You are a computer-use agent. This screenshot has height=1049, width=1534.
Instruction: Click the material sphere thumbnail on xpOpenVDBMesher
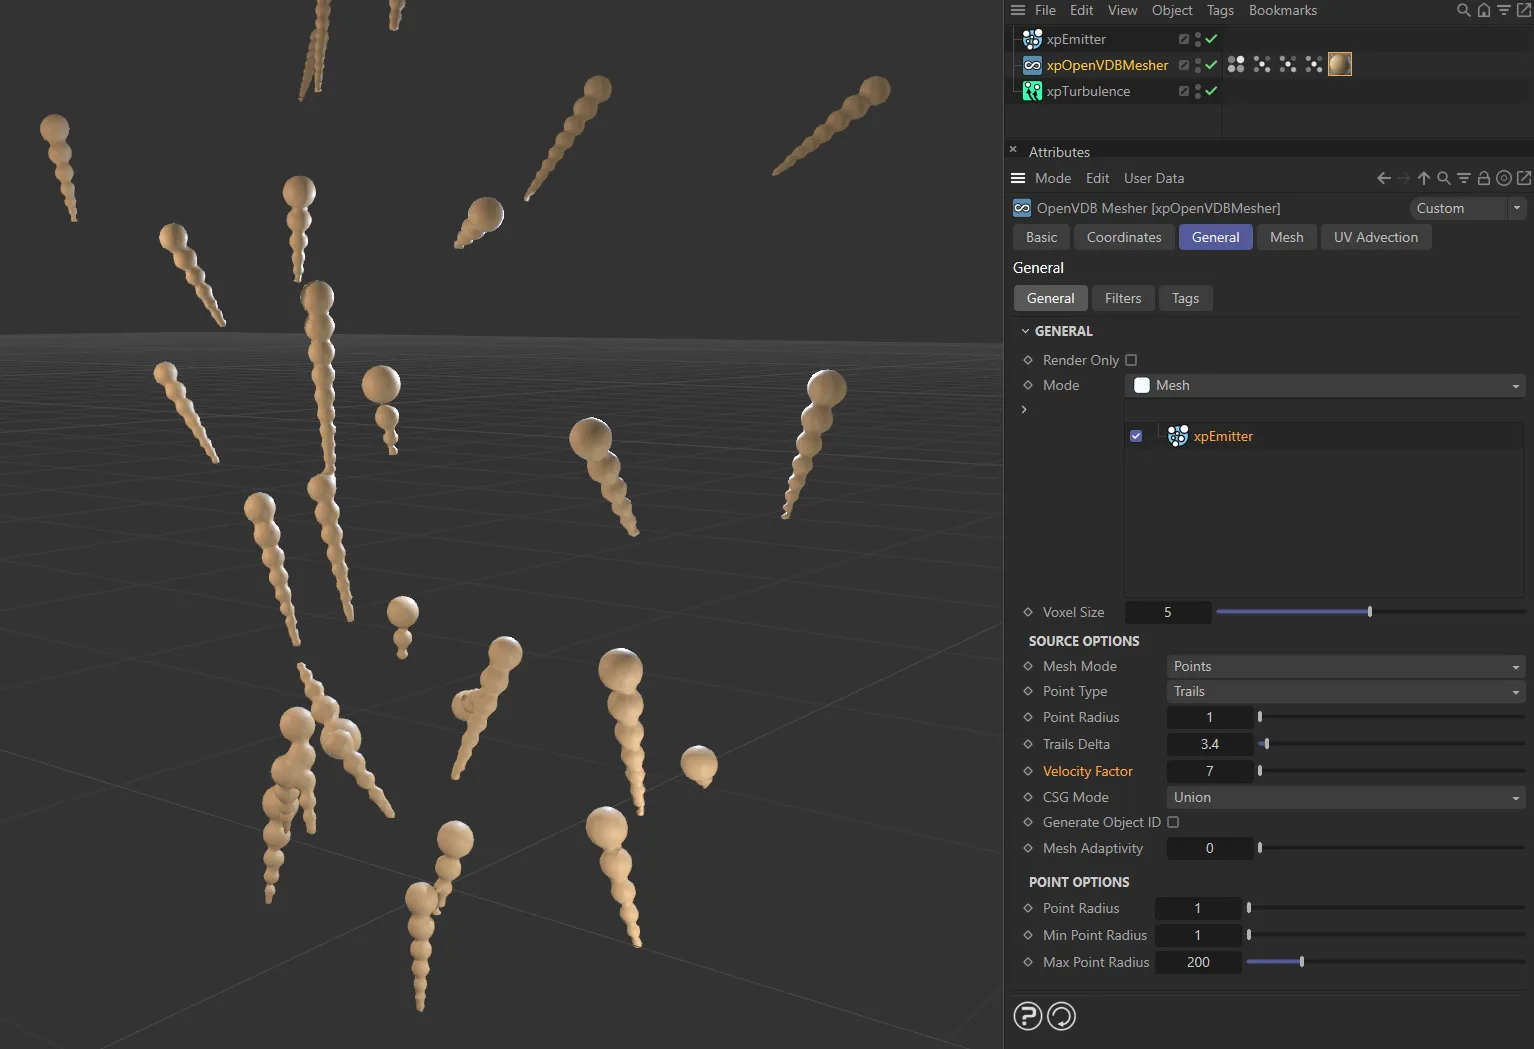[1340, 64]
